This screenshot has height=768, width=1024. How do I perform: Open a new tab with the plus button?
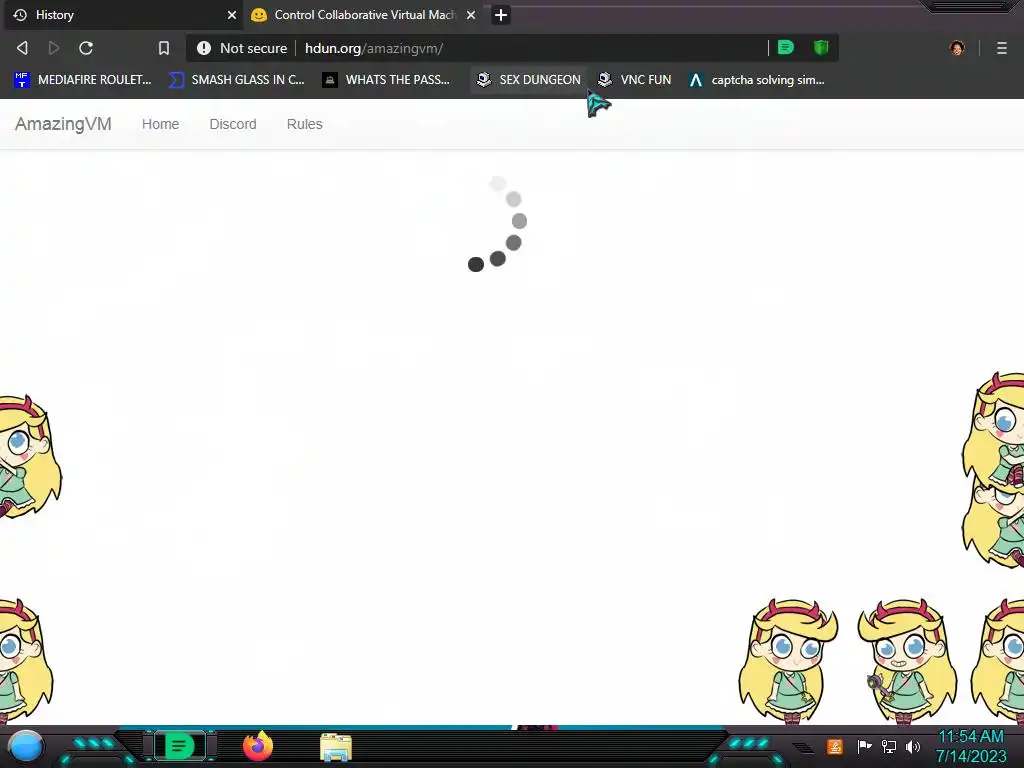tap(501, 15)
